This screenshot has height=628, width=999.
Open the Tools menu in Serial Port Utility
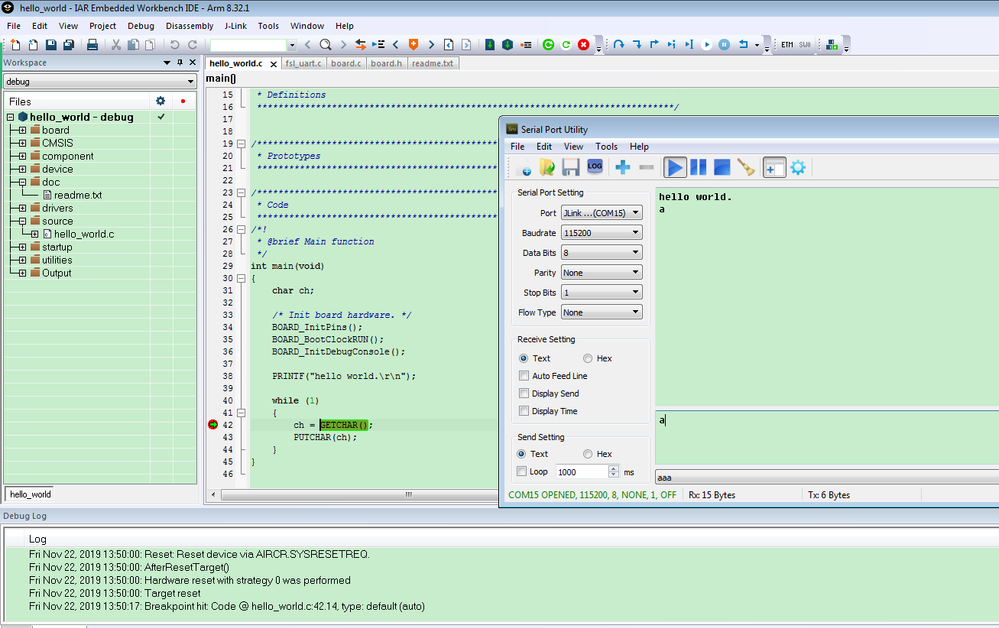(606, 146)
